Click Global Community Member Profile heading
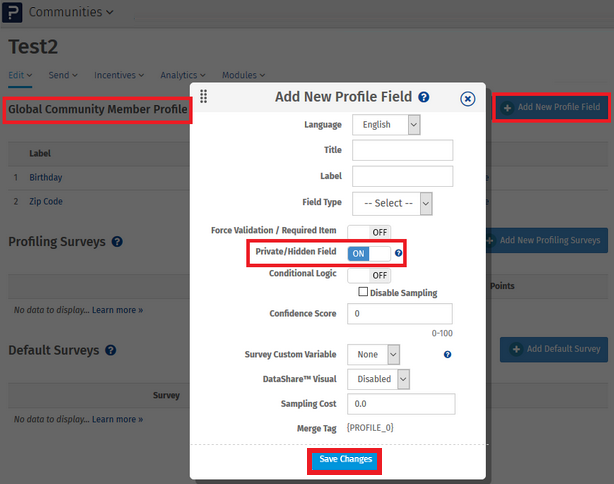The width and height of the screenshot is (614, 484). click(x=98, y=109)
